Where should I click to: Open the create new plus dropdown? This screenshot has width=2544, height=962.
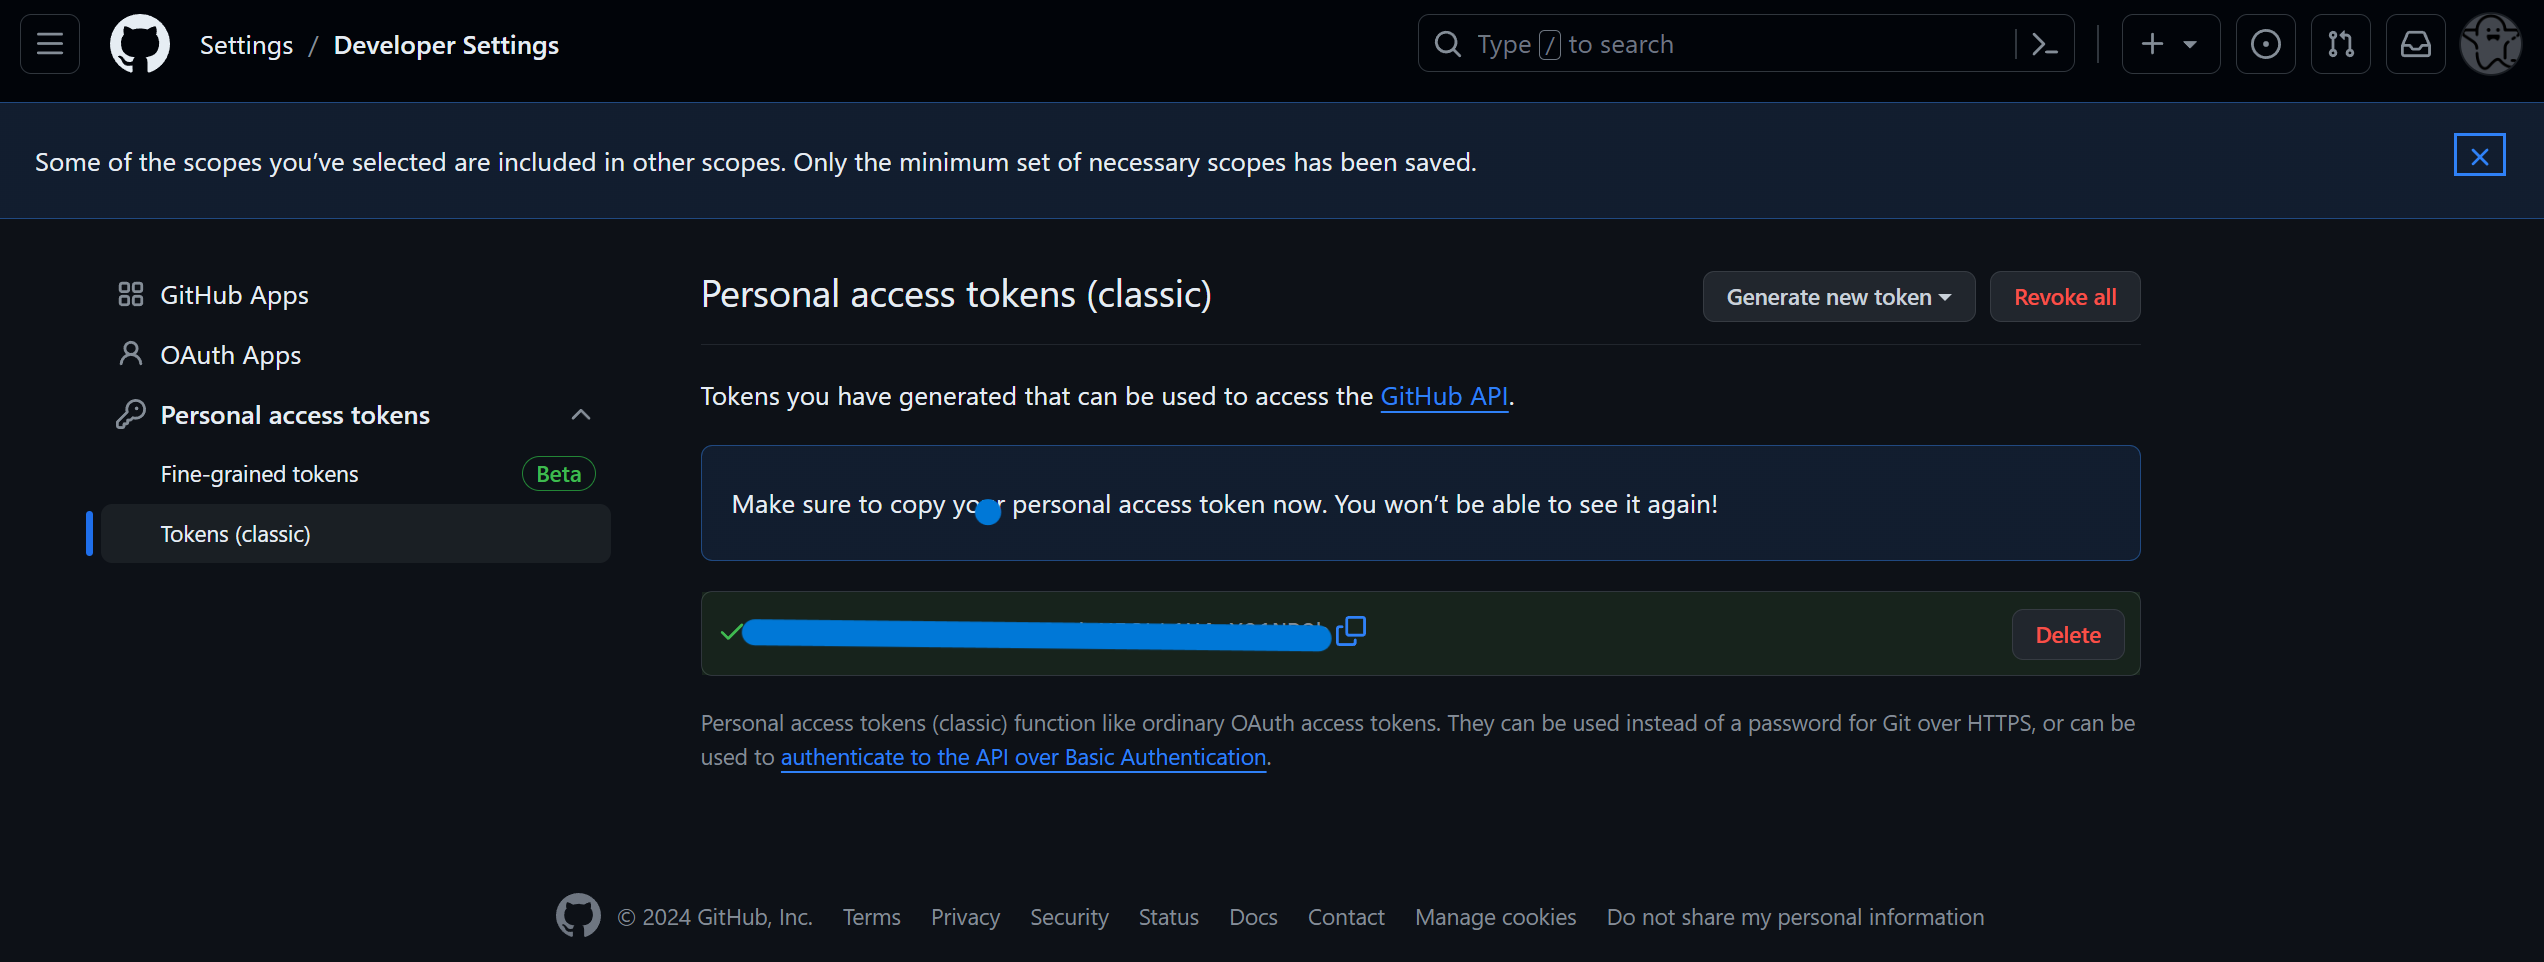[x=2170, y=43]
